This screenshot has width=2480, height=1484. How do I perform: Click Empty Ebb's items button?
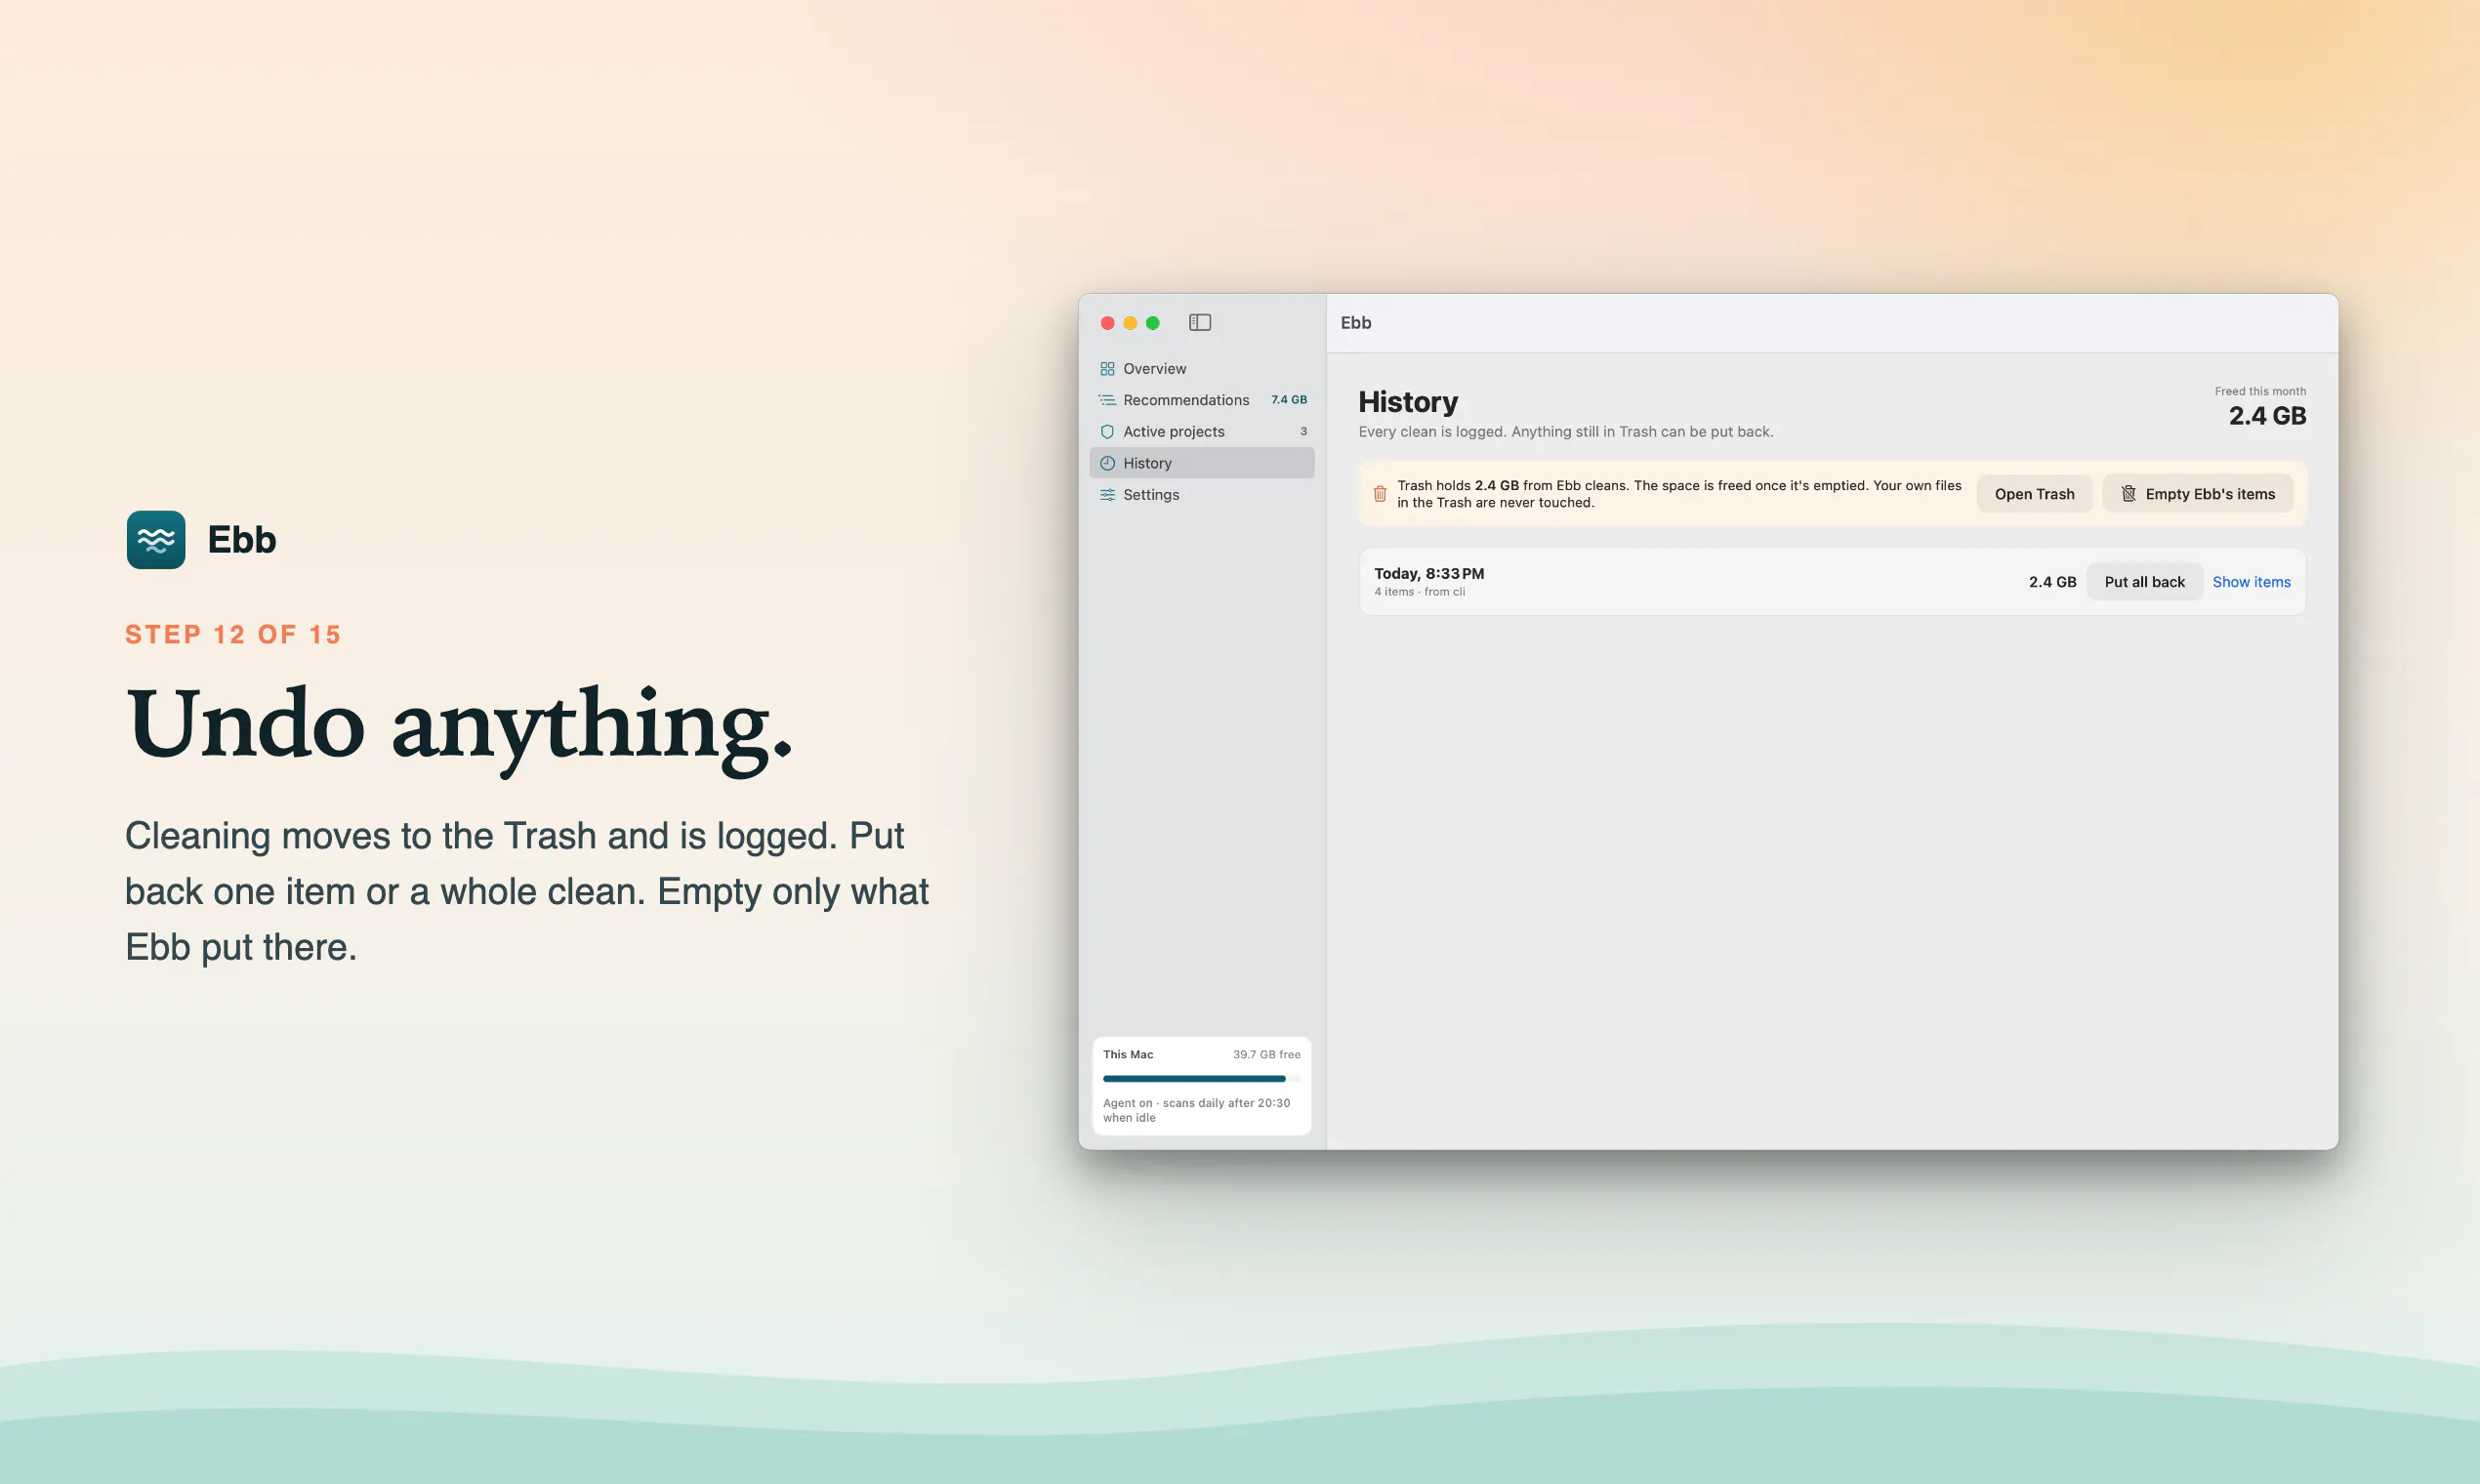[x=2197, y=494]
